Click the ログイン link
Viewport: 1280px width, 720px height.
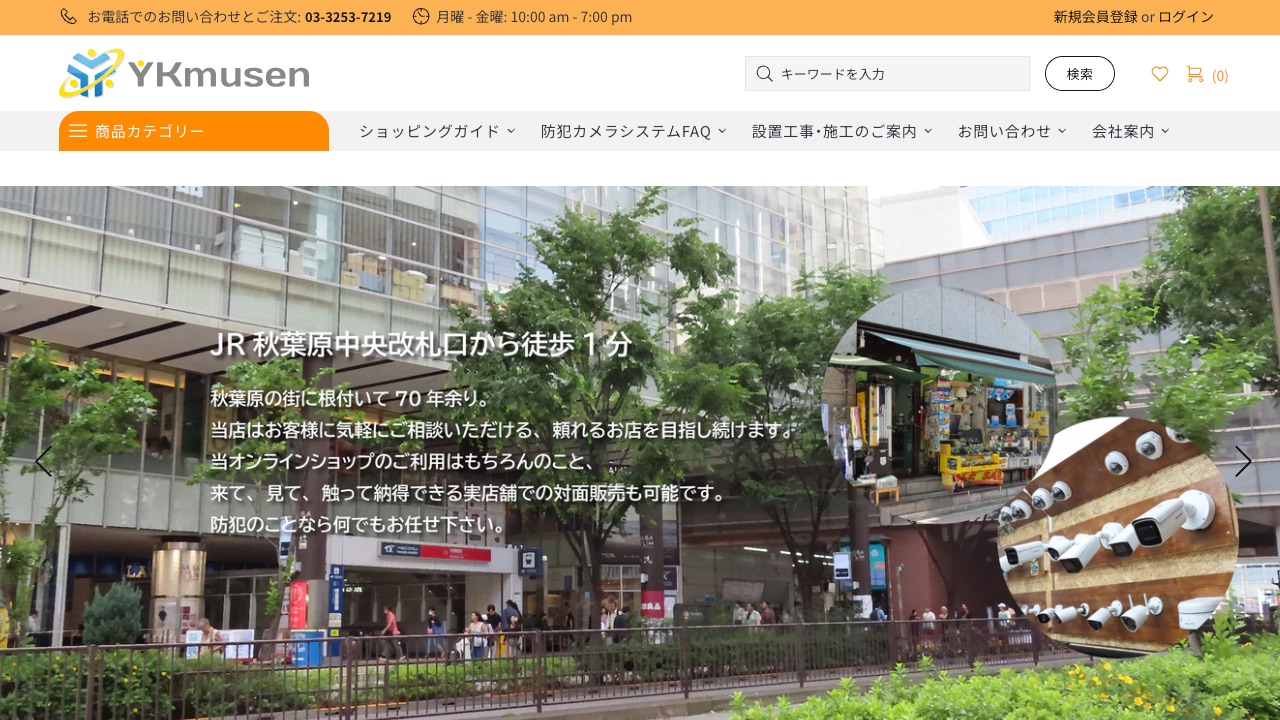click(1186, 16)
